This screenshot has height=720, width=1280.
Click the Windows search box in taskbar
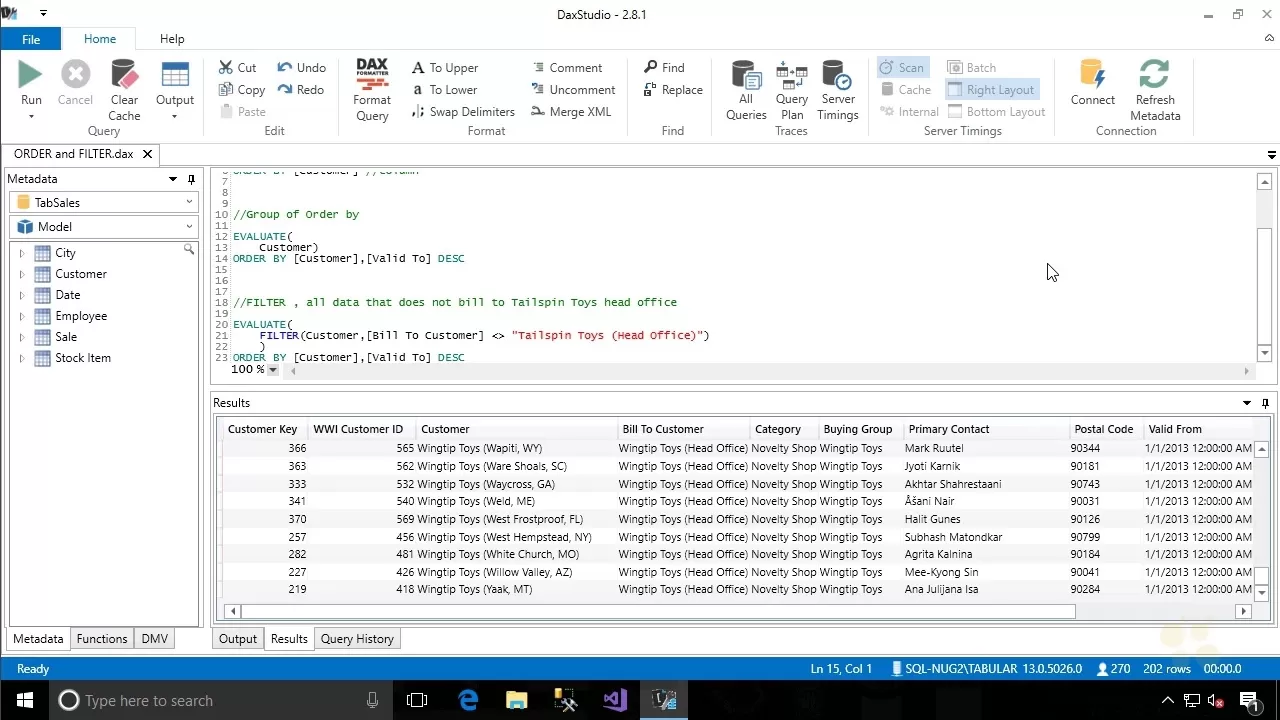pyautogui.click(x=200, y=700)
